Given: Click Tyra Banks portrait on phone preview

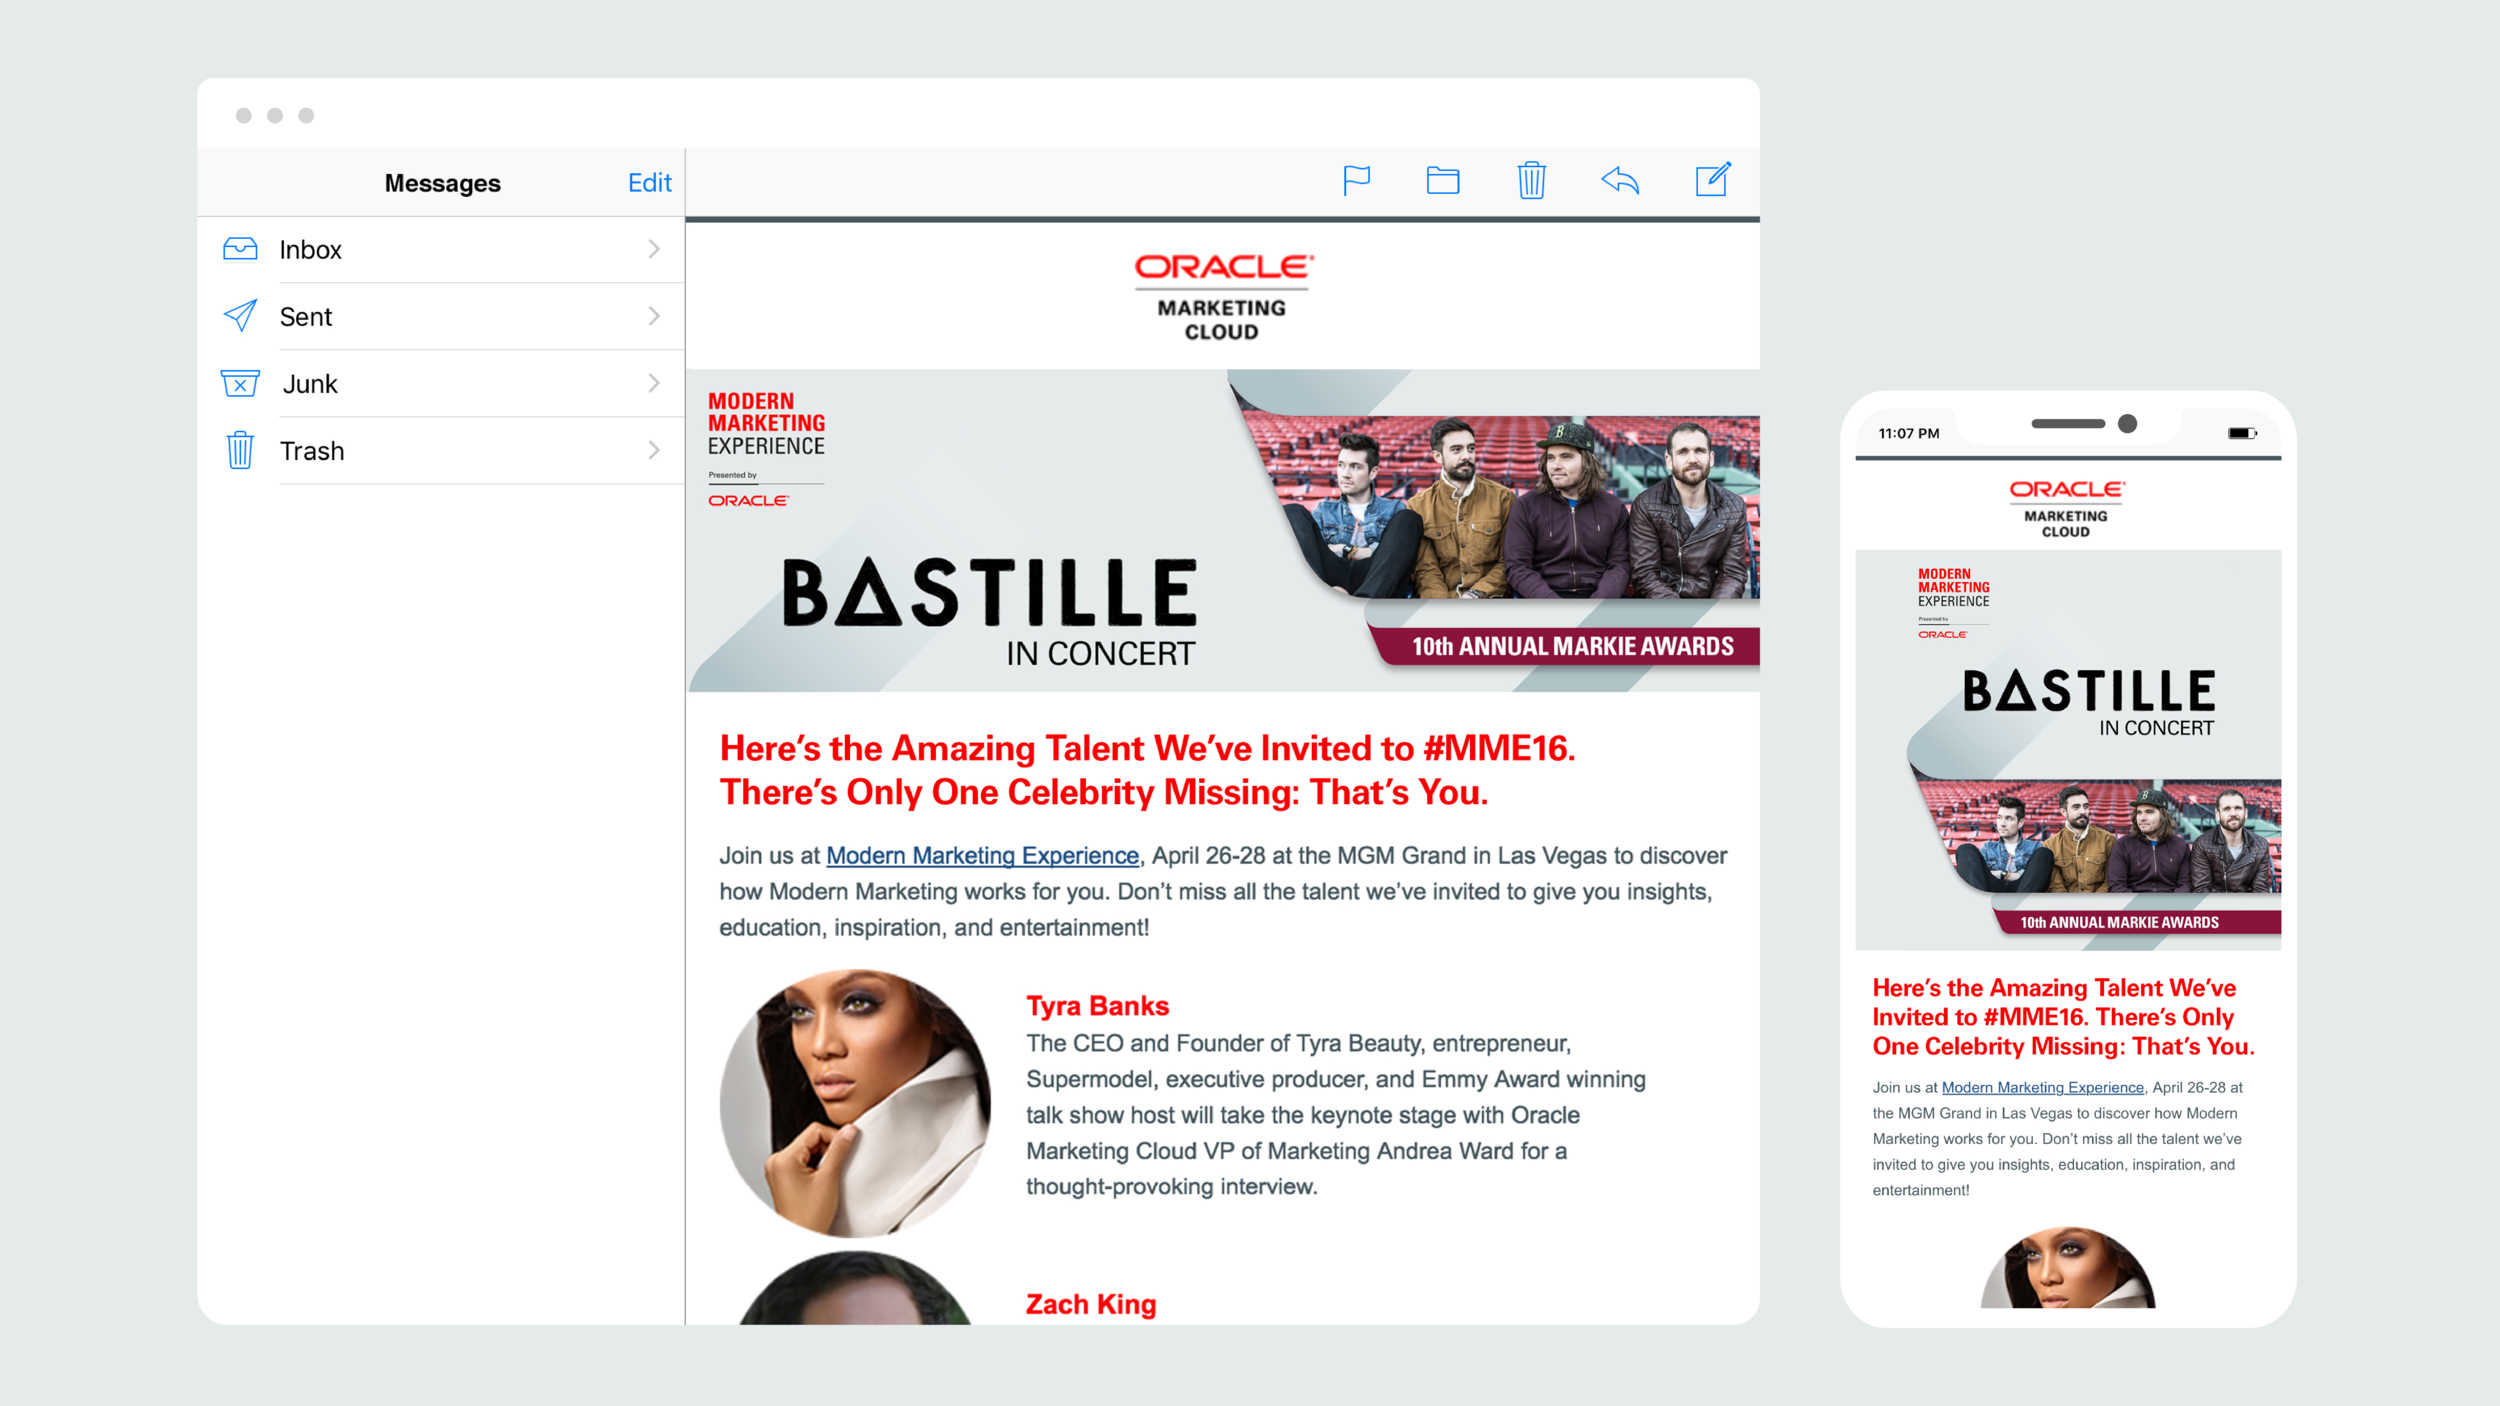Looking at the screenshot, I should point(2068,1267).
